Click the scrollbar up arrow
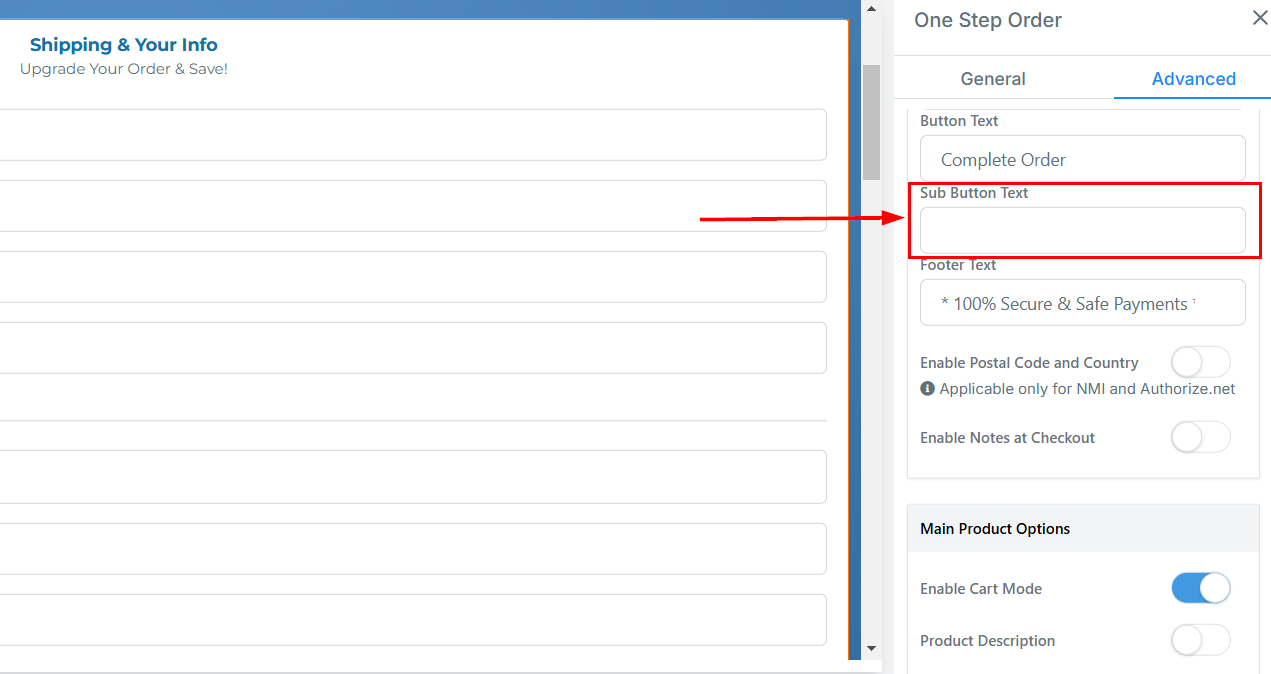 (871, 9)
